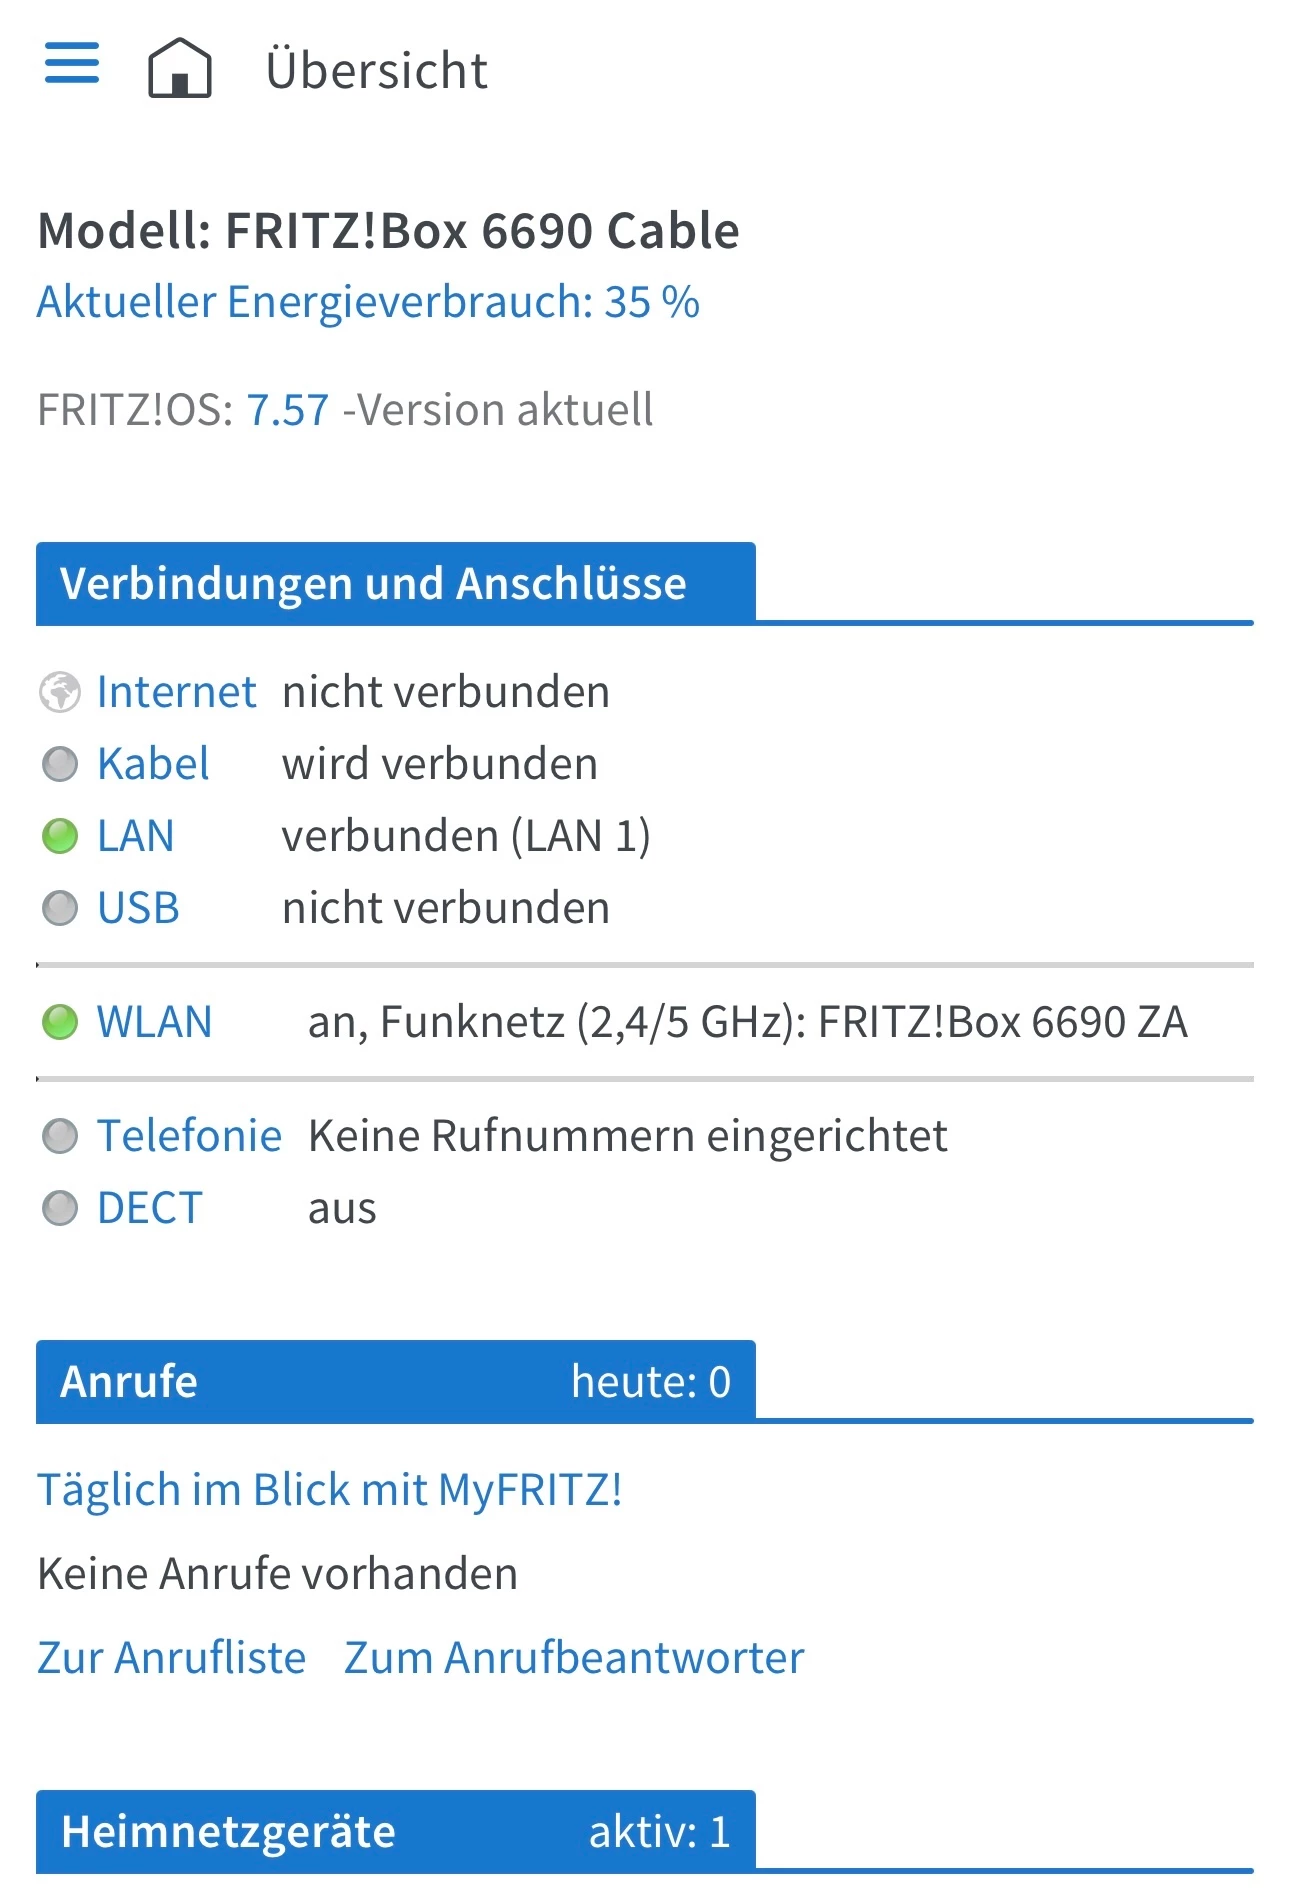Image resolution: width=1290 pixels, height=1897 pixels.
Task: Open Zum Anrufbeantworter link
Action: pos(574,1658)
